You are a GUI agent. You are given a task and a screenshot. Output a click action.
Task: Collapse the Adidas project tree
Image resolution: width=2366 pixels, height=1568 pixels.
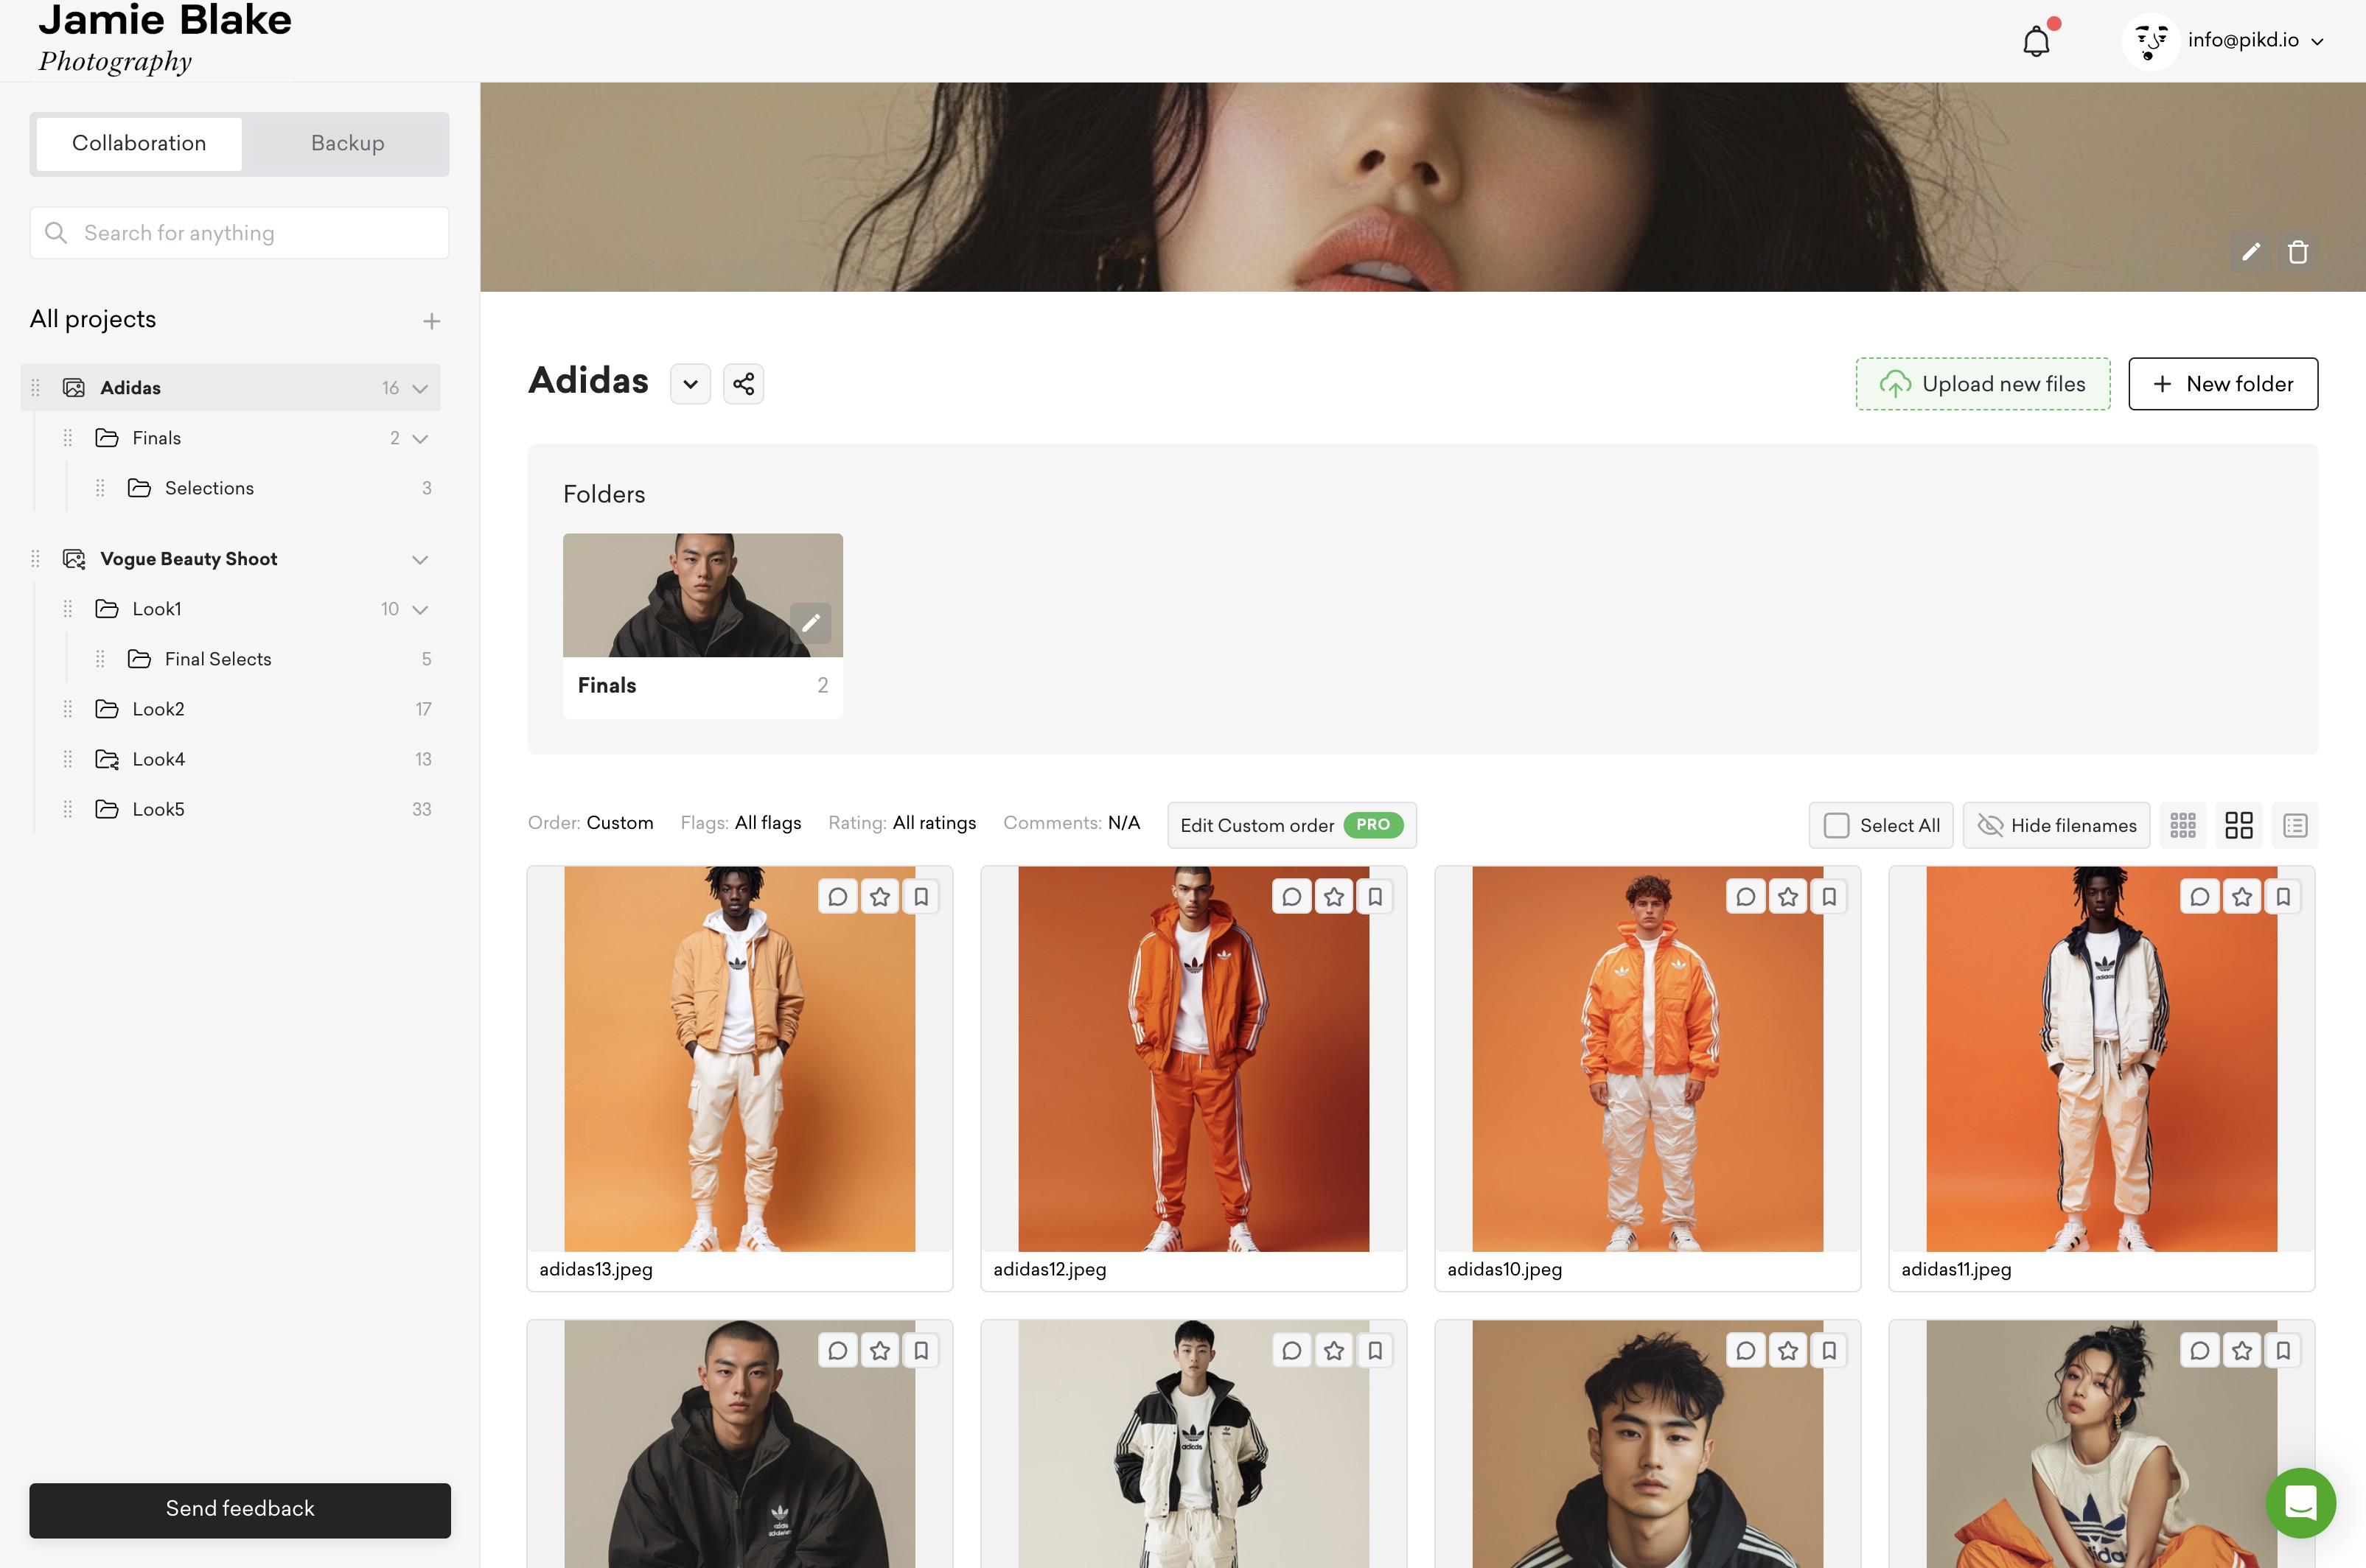pos(420,388)
